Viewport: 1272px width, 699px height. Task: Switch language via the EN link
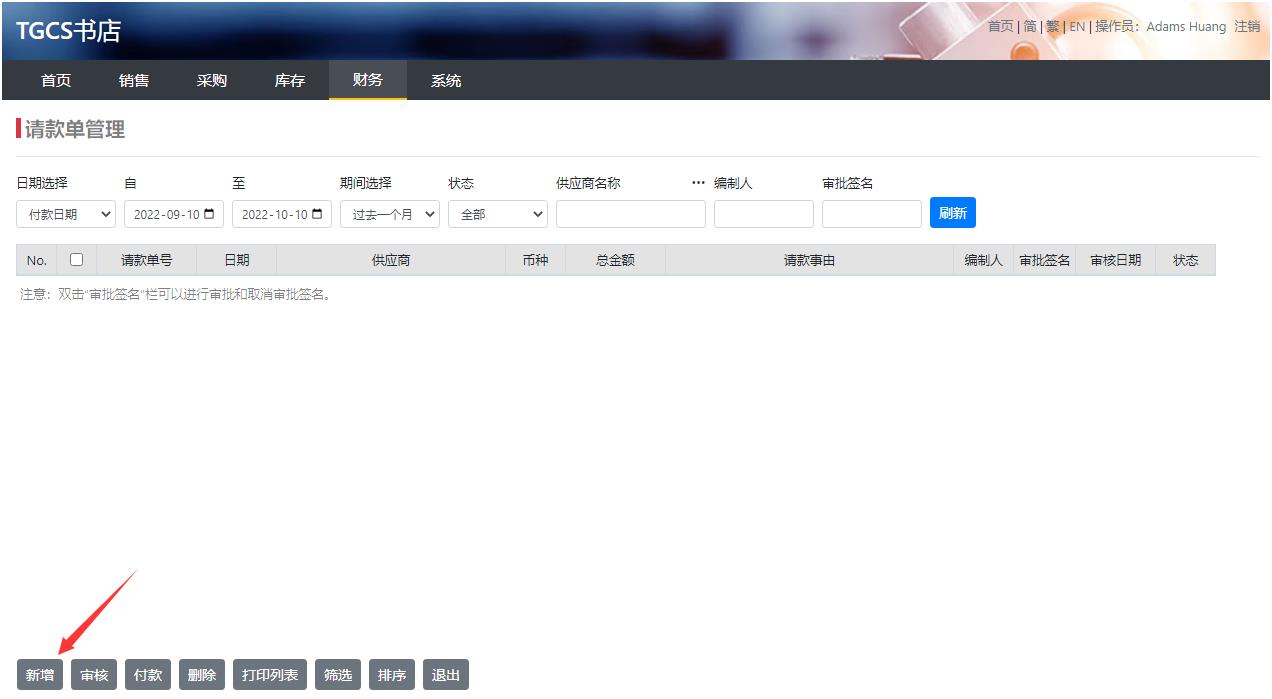[1077, 26]
